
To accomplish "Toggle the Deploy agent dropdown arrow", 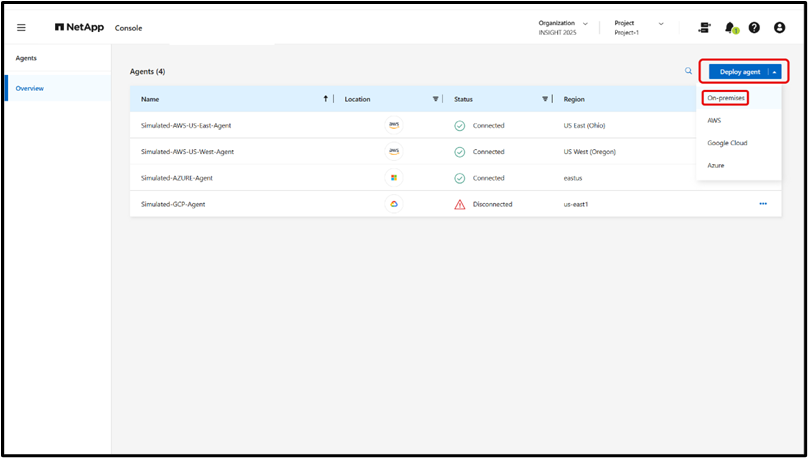I will 775,72.
